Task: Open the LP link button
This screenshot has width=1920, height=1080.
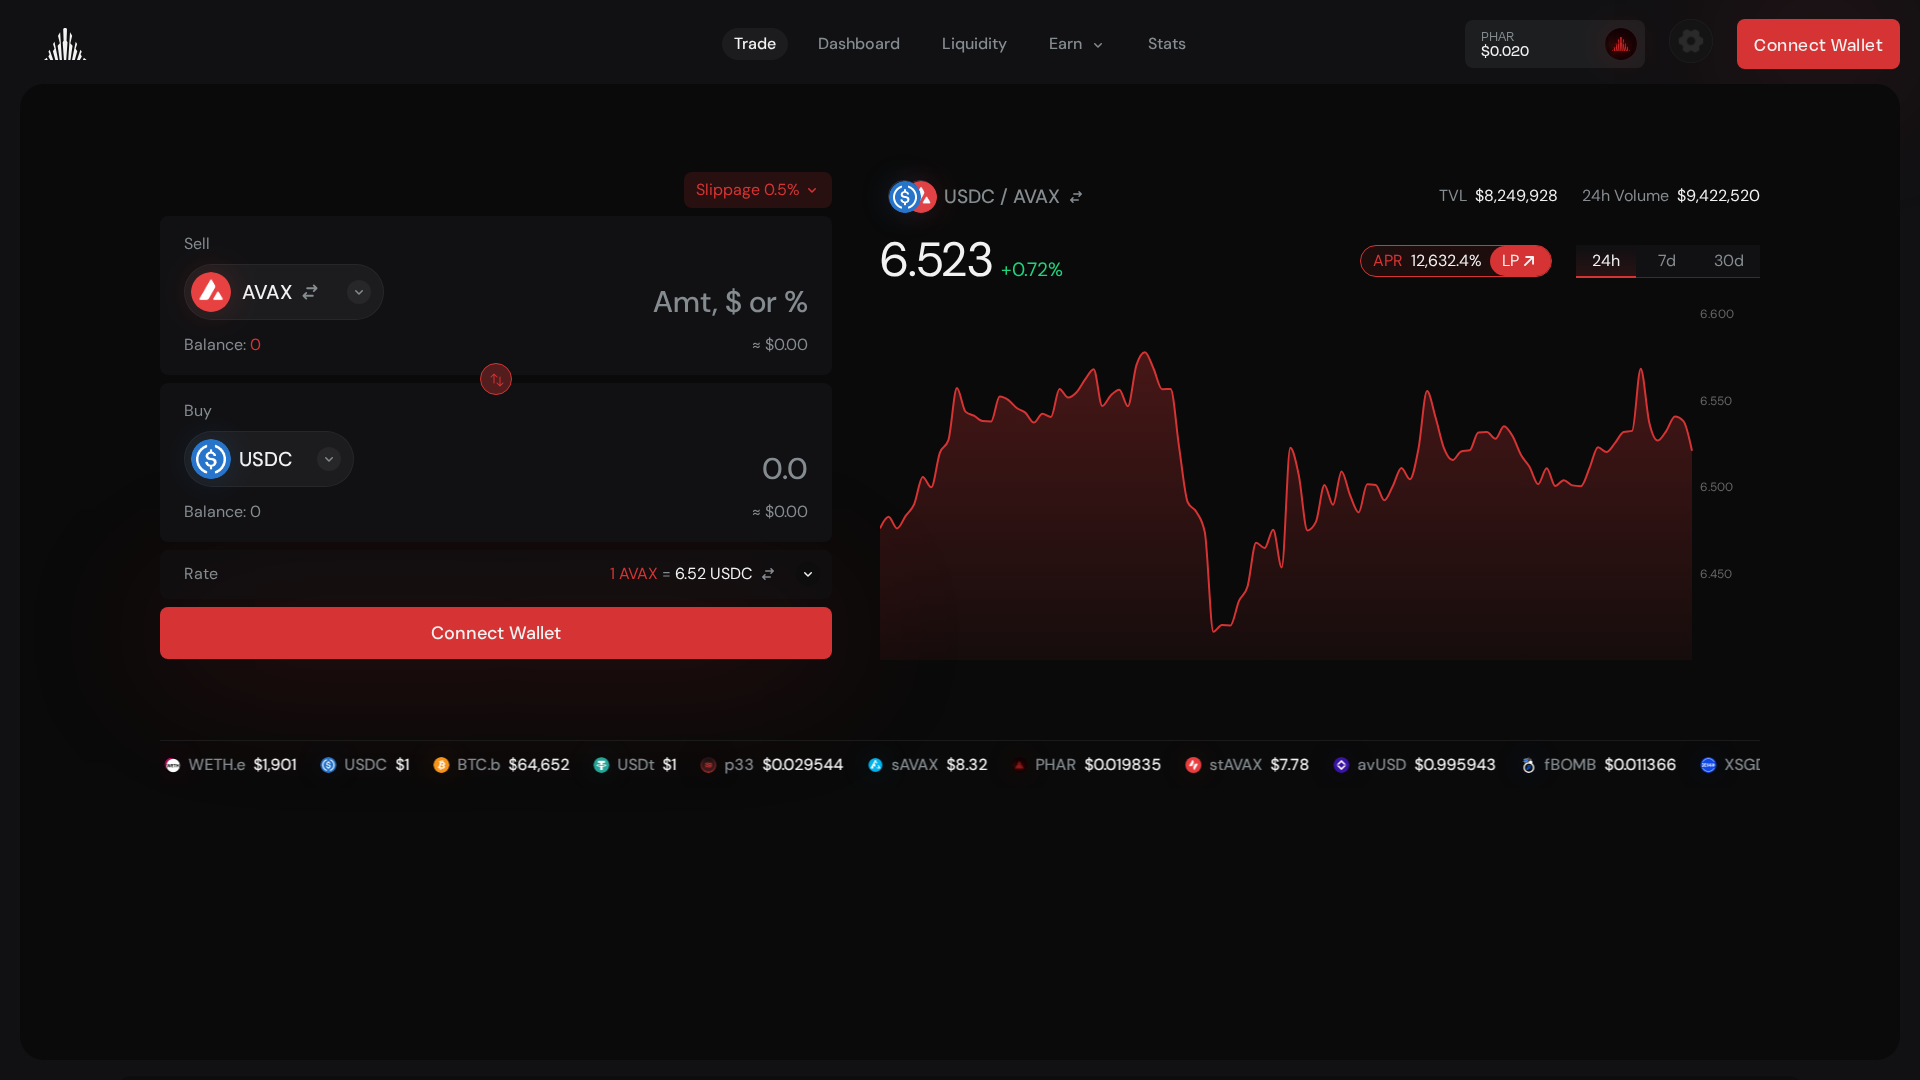Action: pos(1519,261)
